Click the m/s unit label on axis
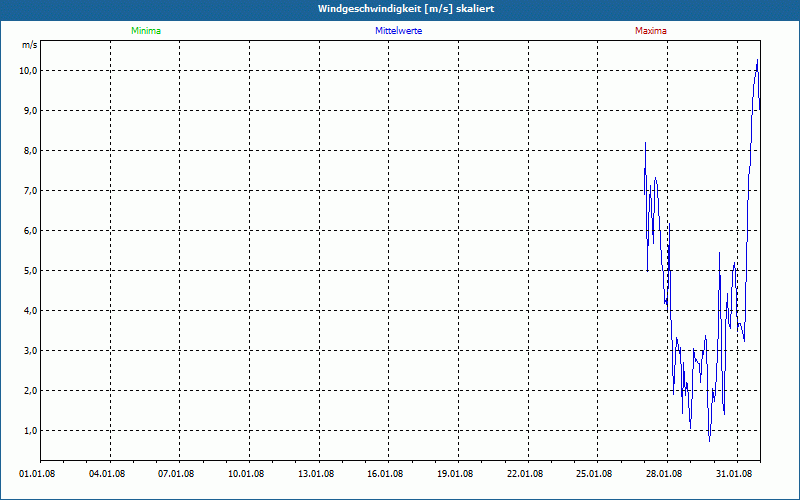Viewport: 800px width, 500px height. click(x=30, y=45)
